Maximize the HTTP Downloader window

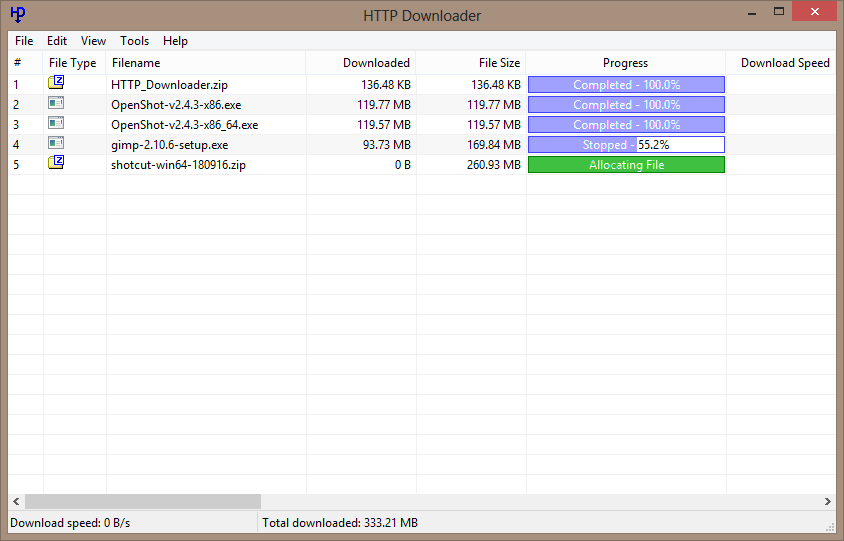(779, 11)
